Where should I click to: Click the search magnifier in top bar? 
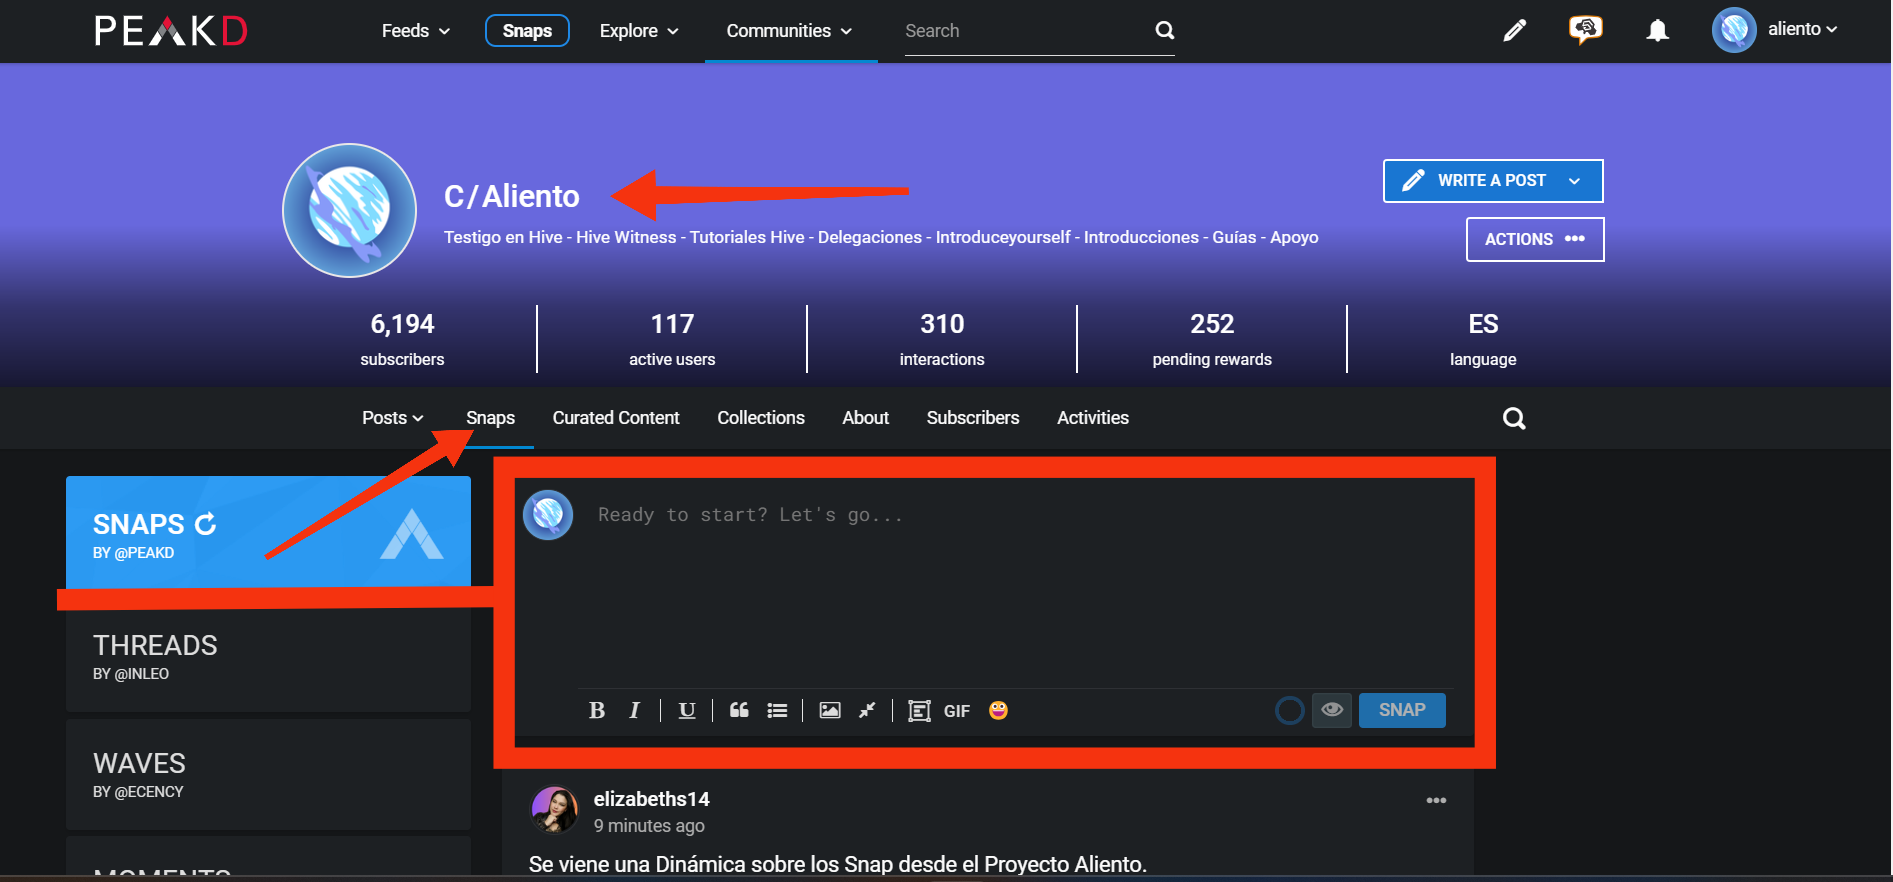(x=1164, y=30)
